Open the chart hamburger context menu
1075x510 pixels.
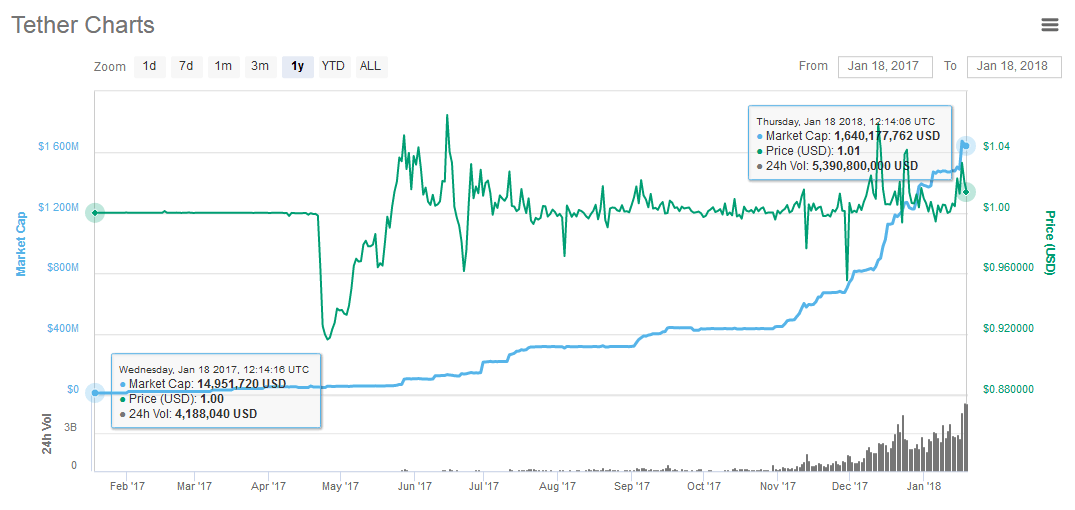1049,25
